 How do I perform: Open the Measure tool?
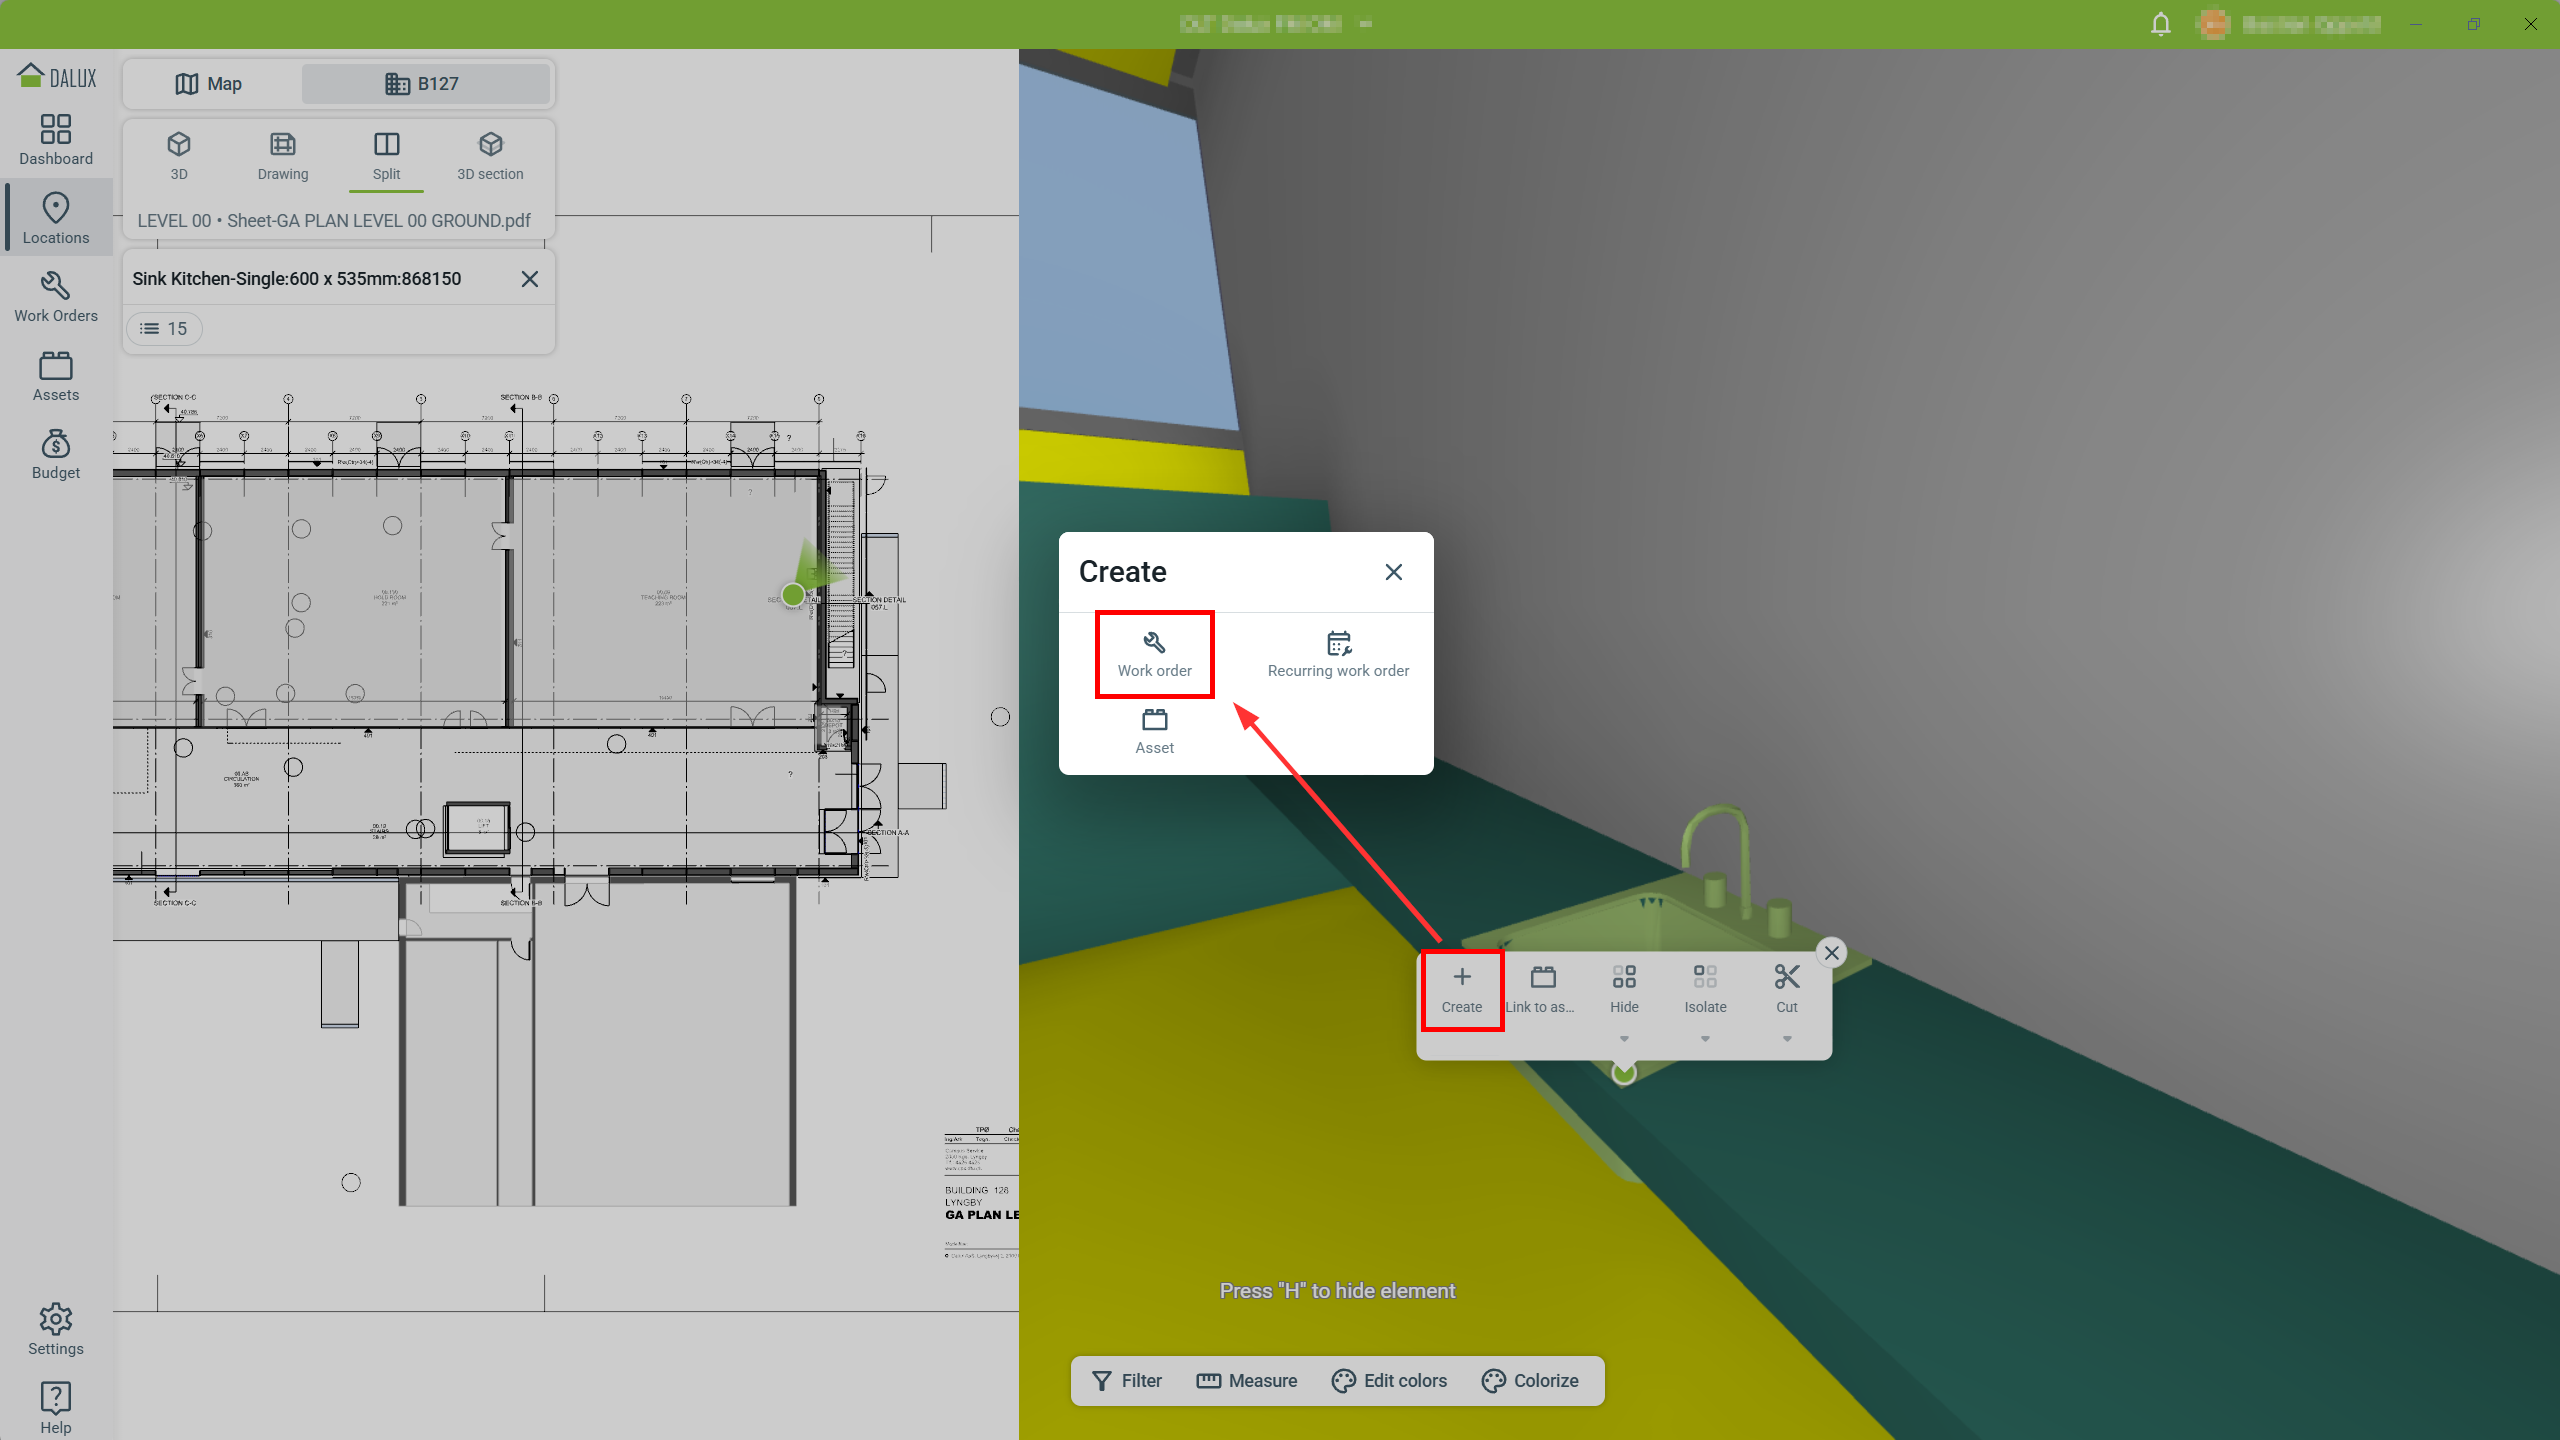1247,1381
